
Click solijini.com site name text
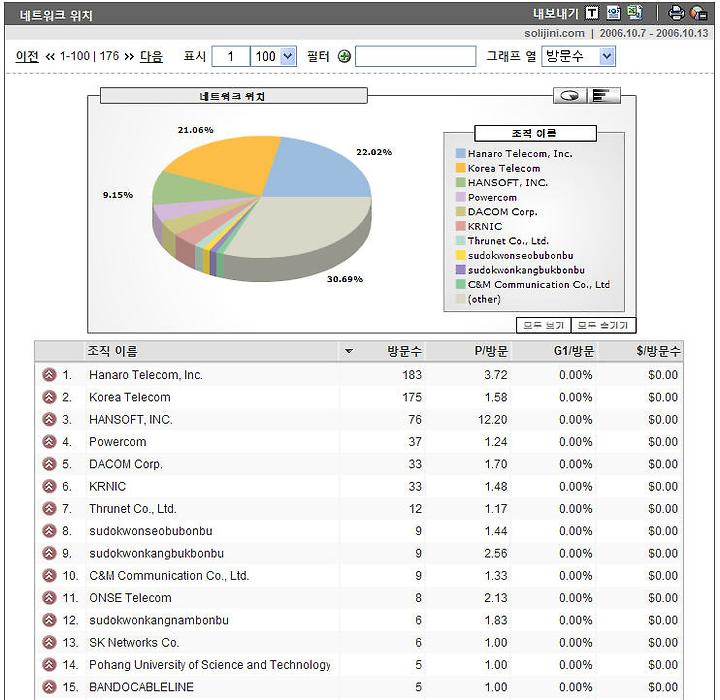point(554,33)
